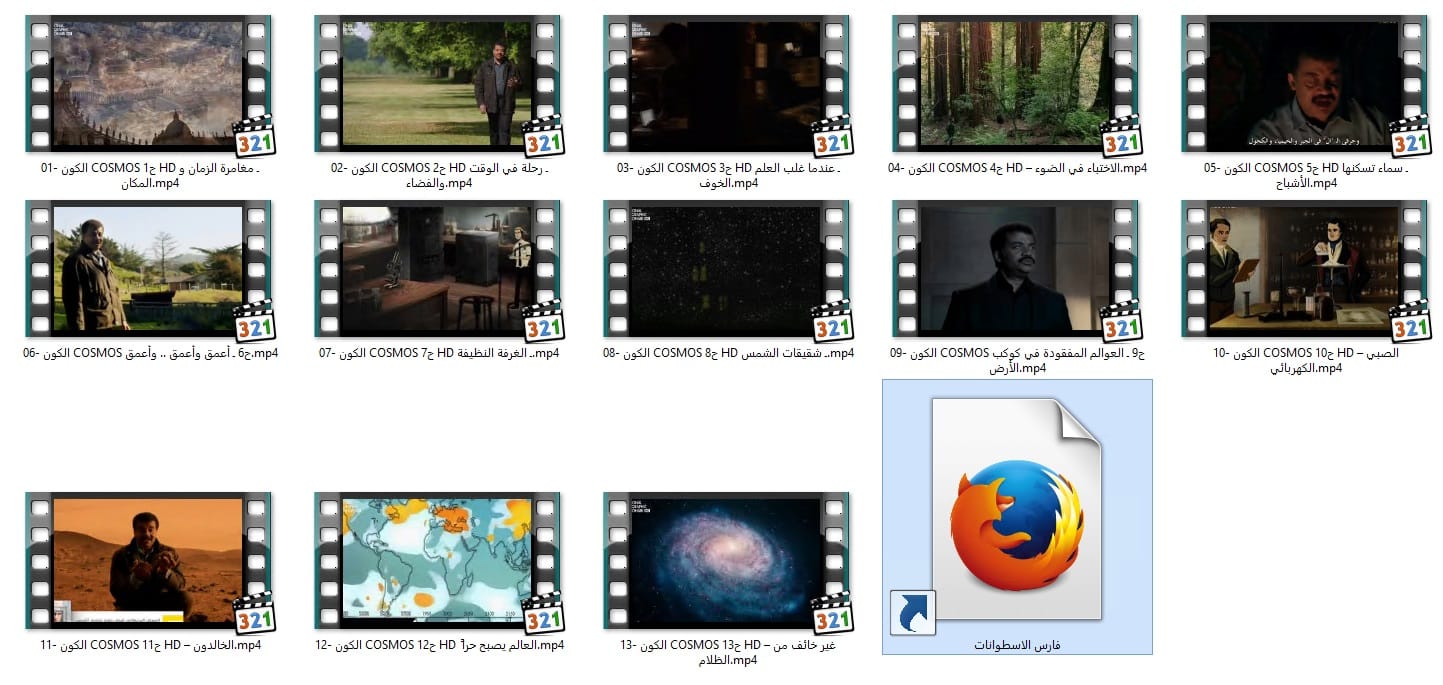Choose the laboratory thumbnail of COSMOS episode 07
The height and width of the screenshot is (685, 1443).
pos(439,270)
